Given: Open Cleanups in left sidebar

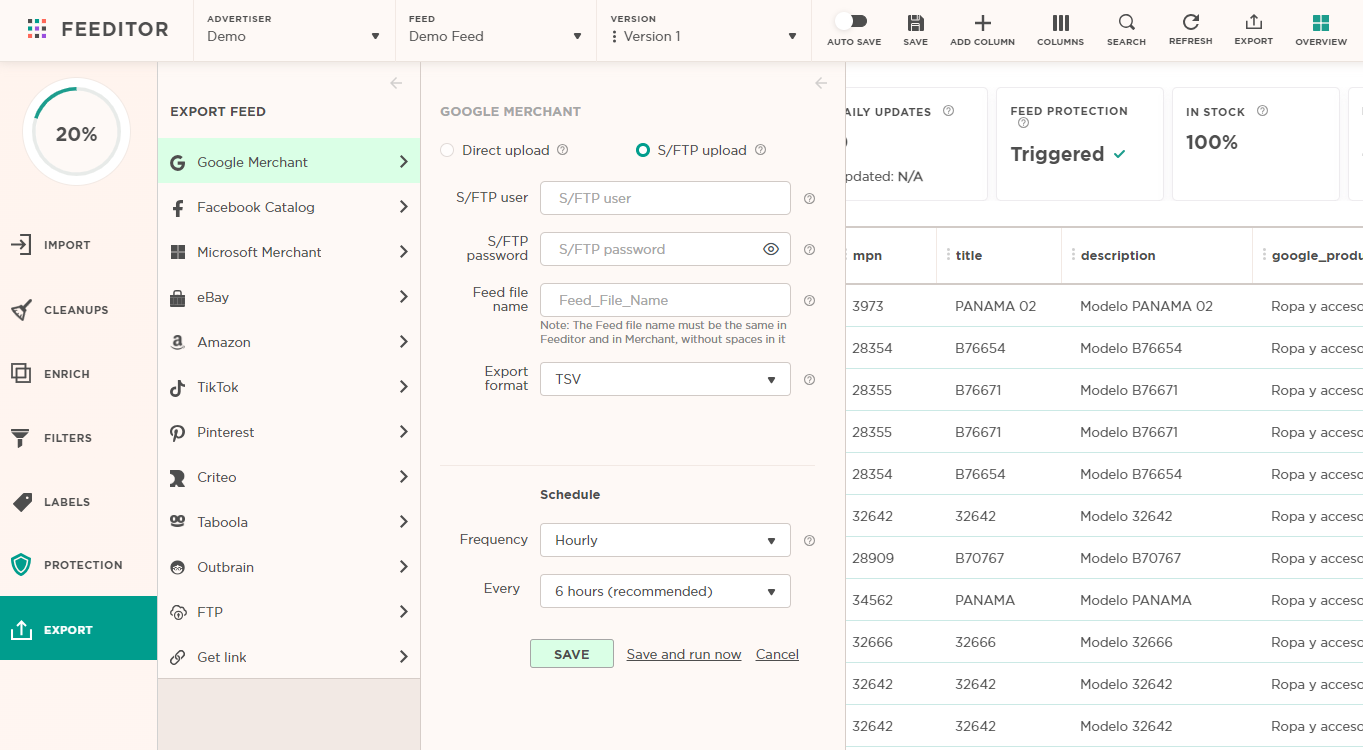Looking at the screenshot, I should tap(78, 310).
